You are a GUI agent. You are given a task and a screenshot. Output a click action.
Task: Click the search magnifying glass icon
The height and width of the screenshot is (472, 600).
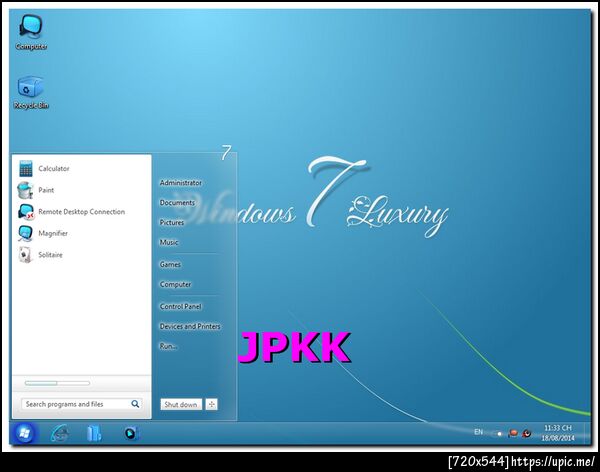pyautogui.click(x=135, y=404)
